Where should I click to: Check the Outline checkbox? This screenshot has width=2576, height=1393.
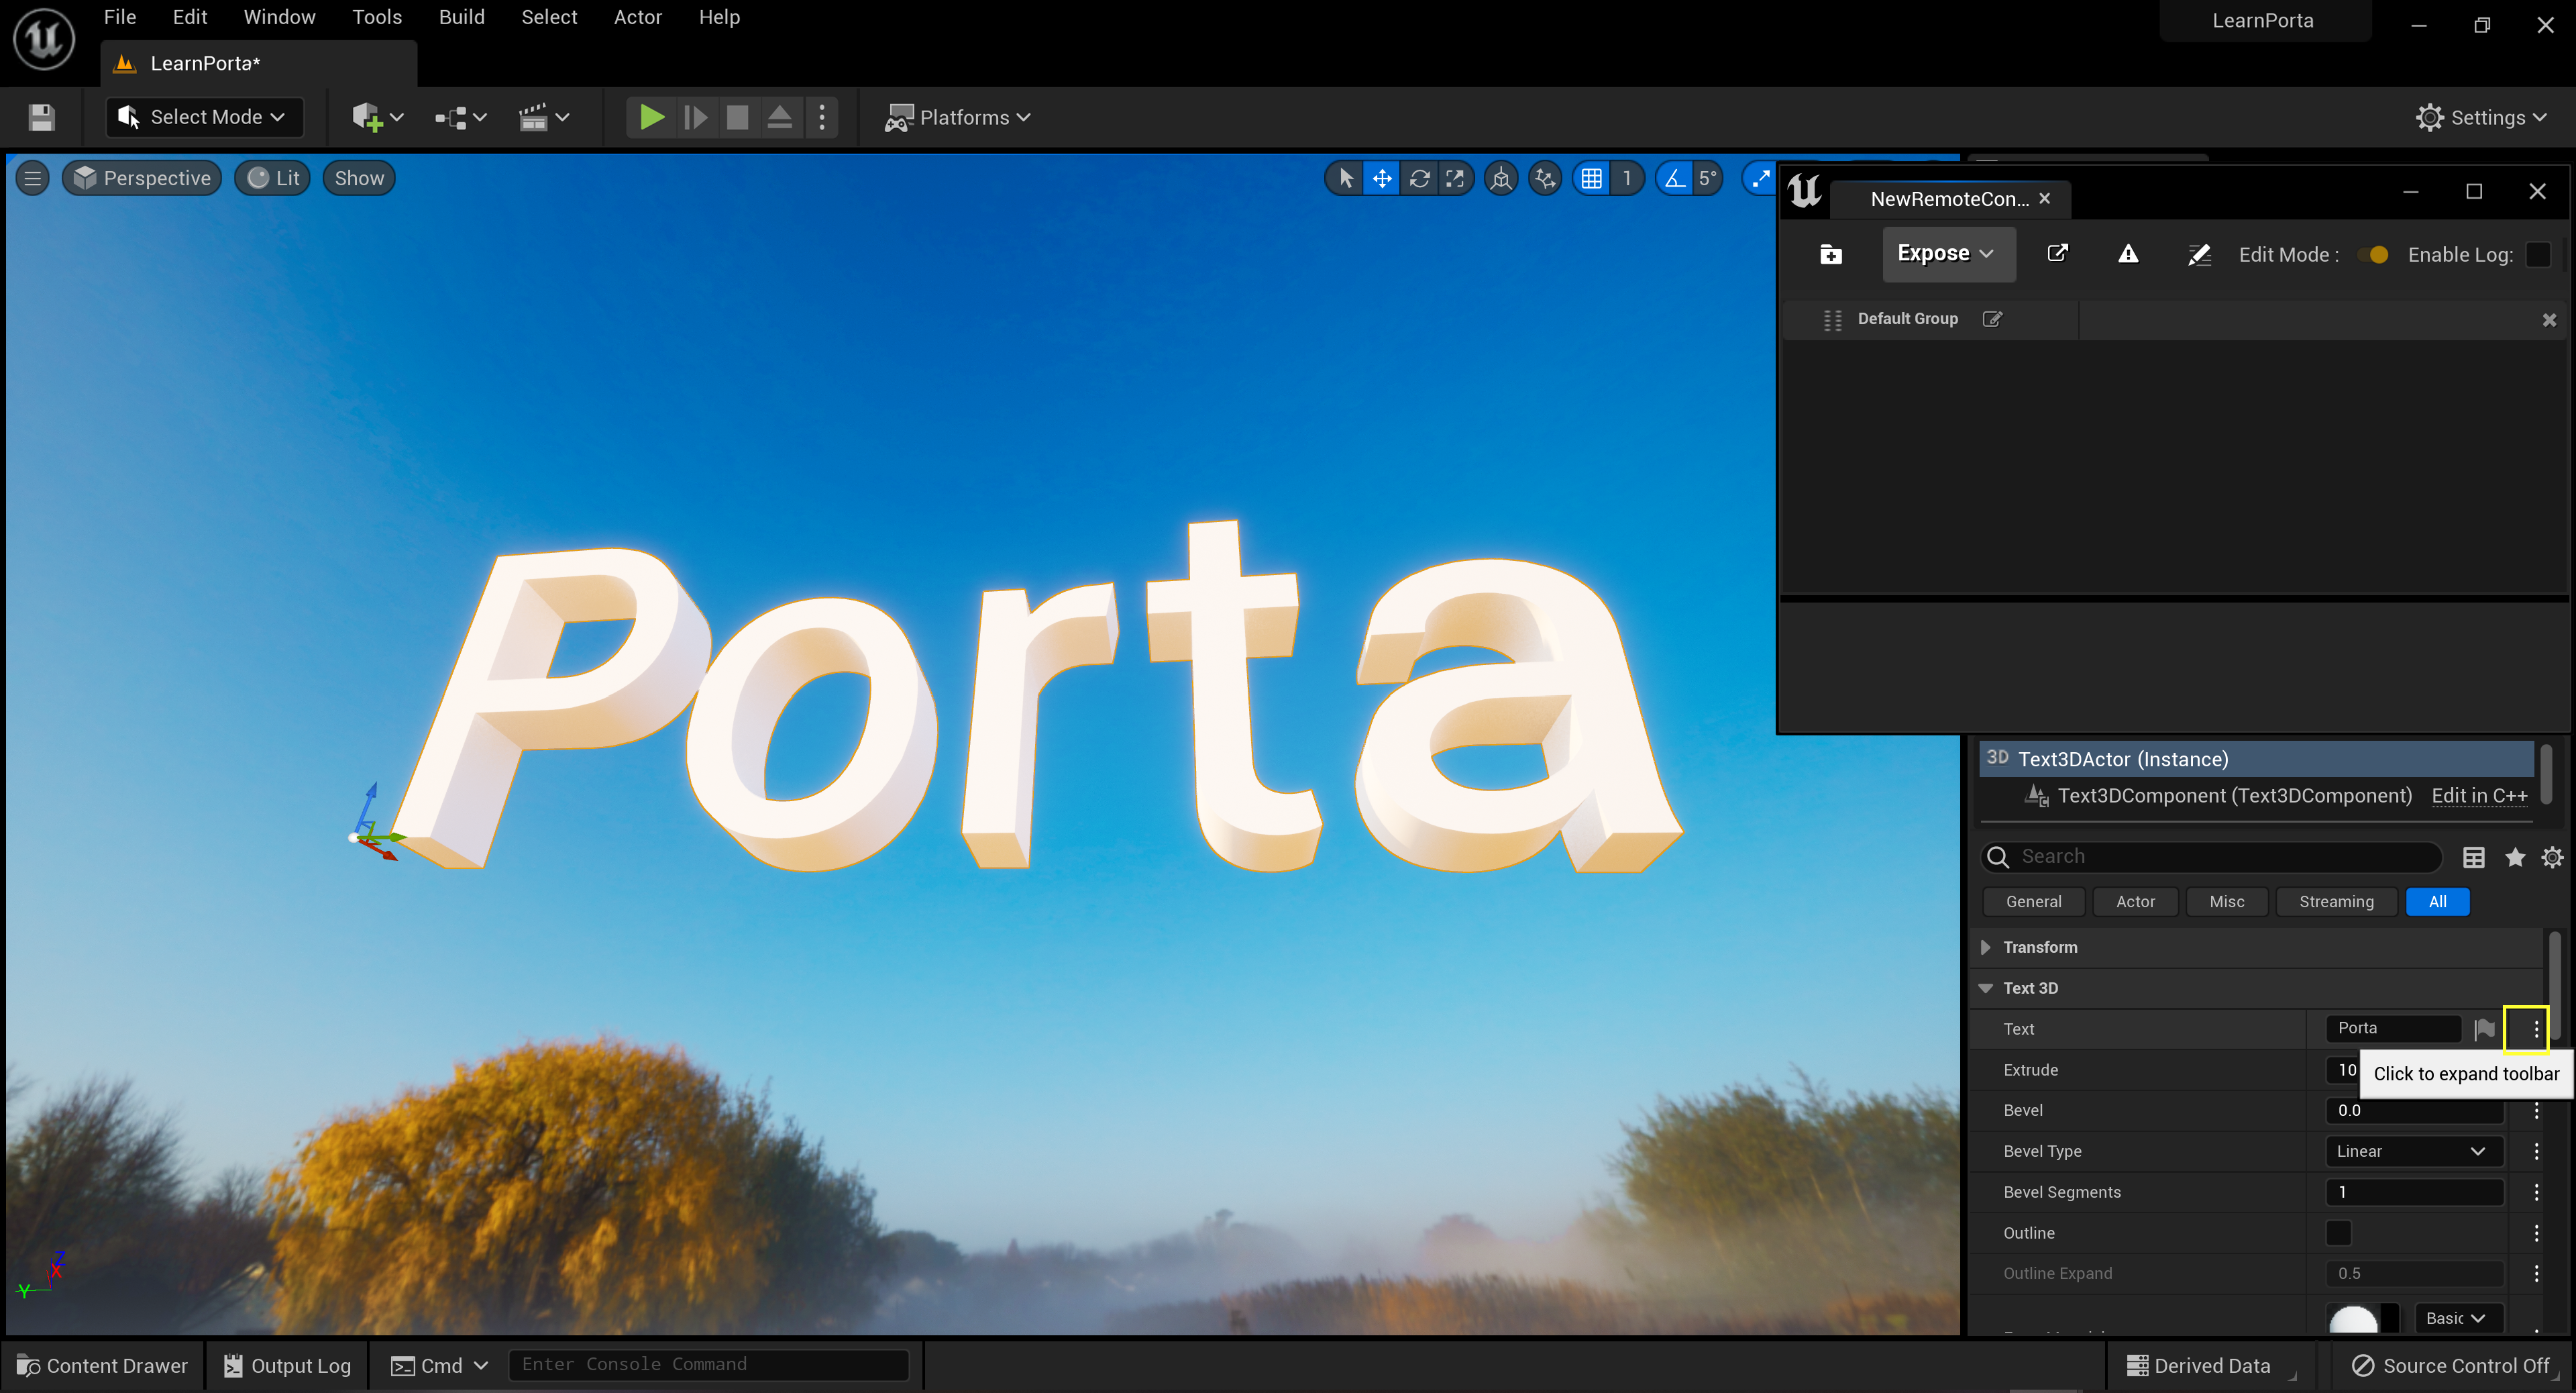2338,1233
